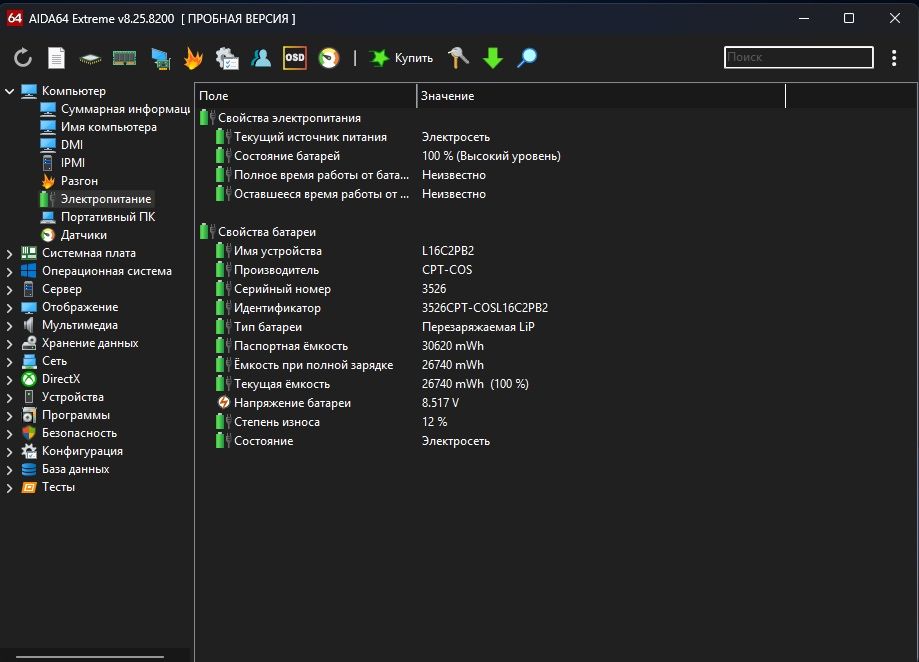Open the Report document icon
Viewport: 919px width, 662px height.
pyautogui.click(x=56, y=57)
